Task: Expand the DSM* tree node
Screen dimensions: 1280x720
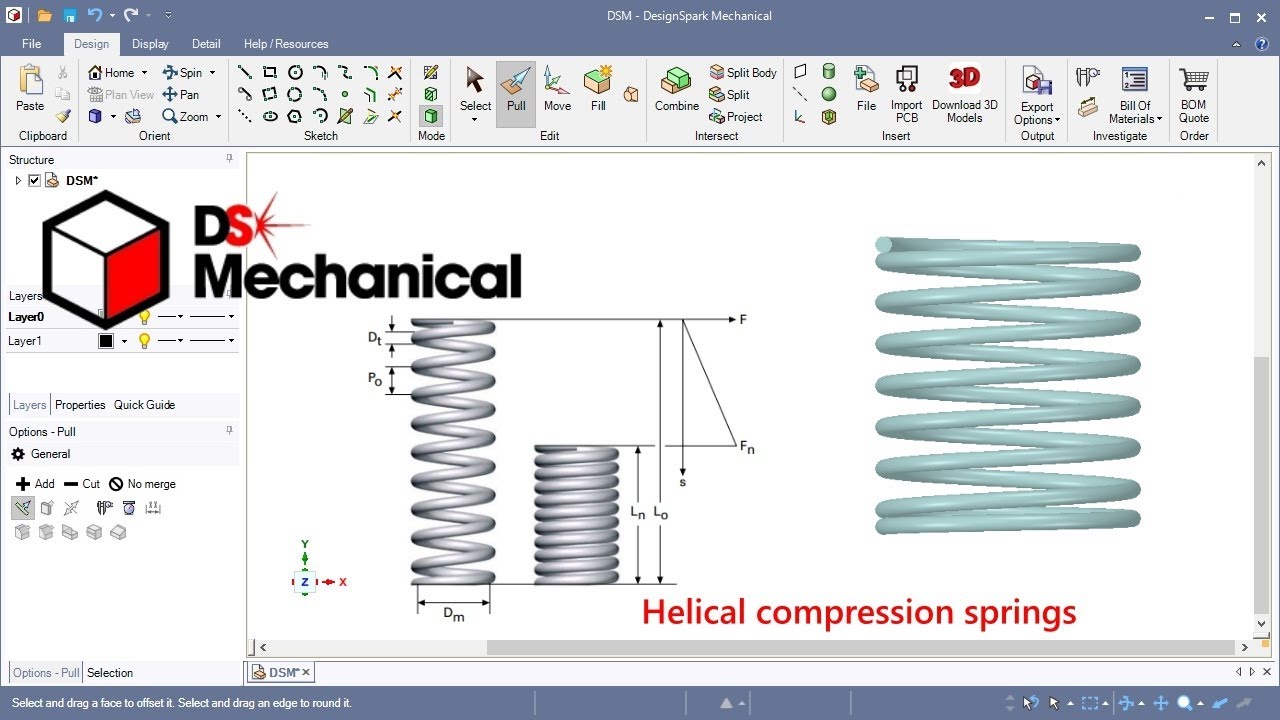Action: pos(17,181)
